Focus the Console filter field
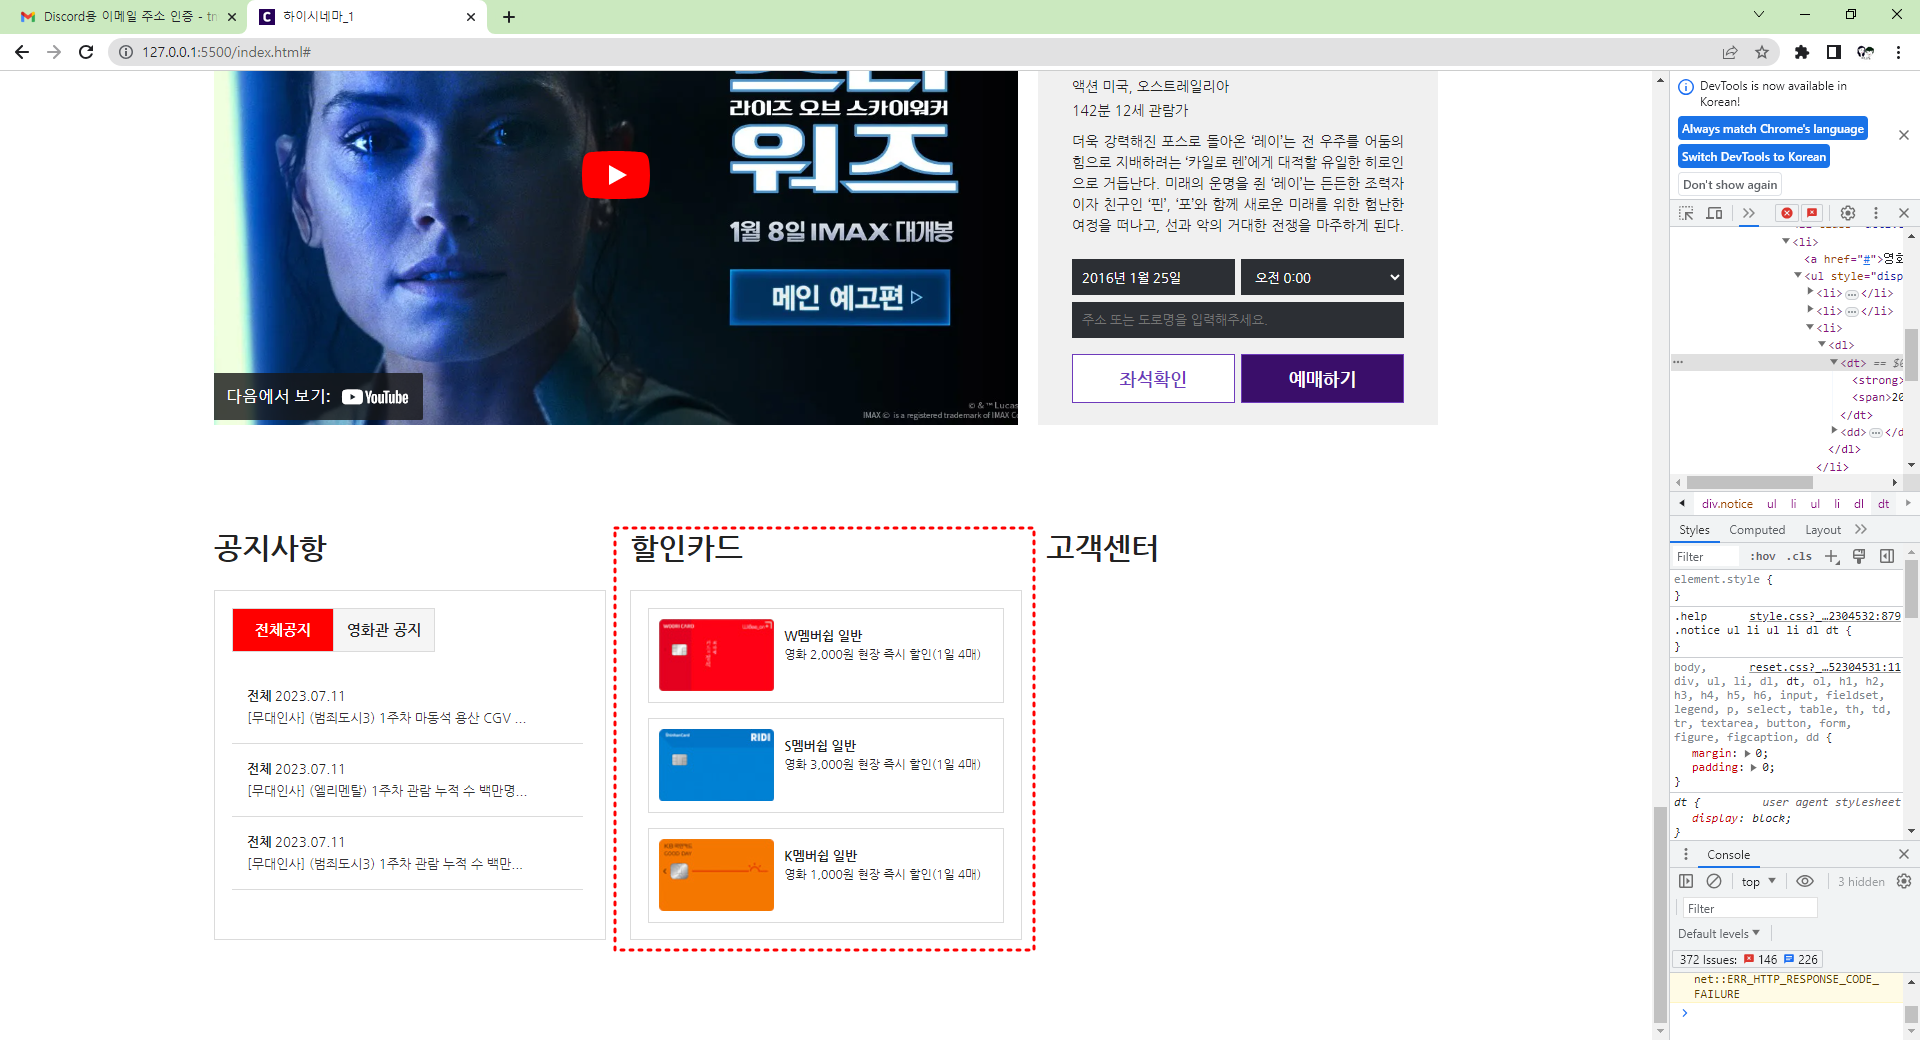The height and width of the screenshot is (1040, 1920). [1750, 909]
